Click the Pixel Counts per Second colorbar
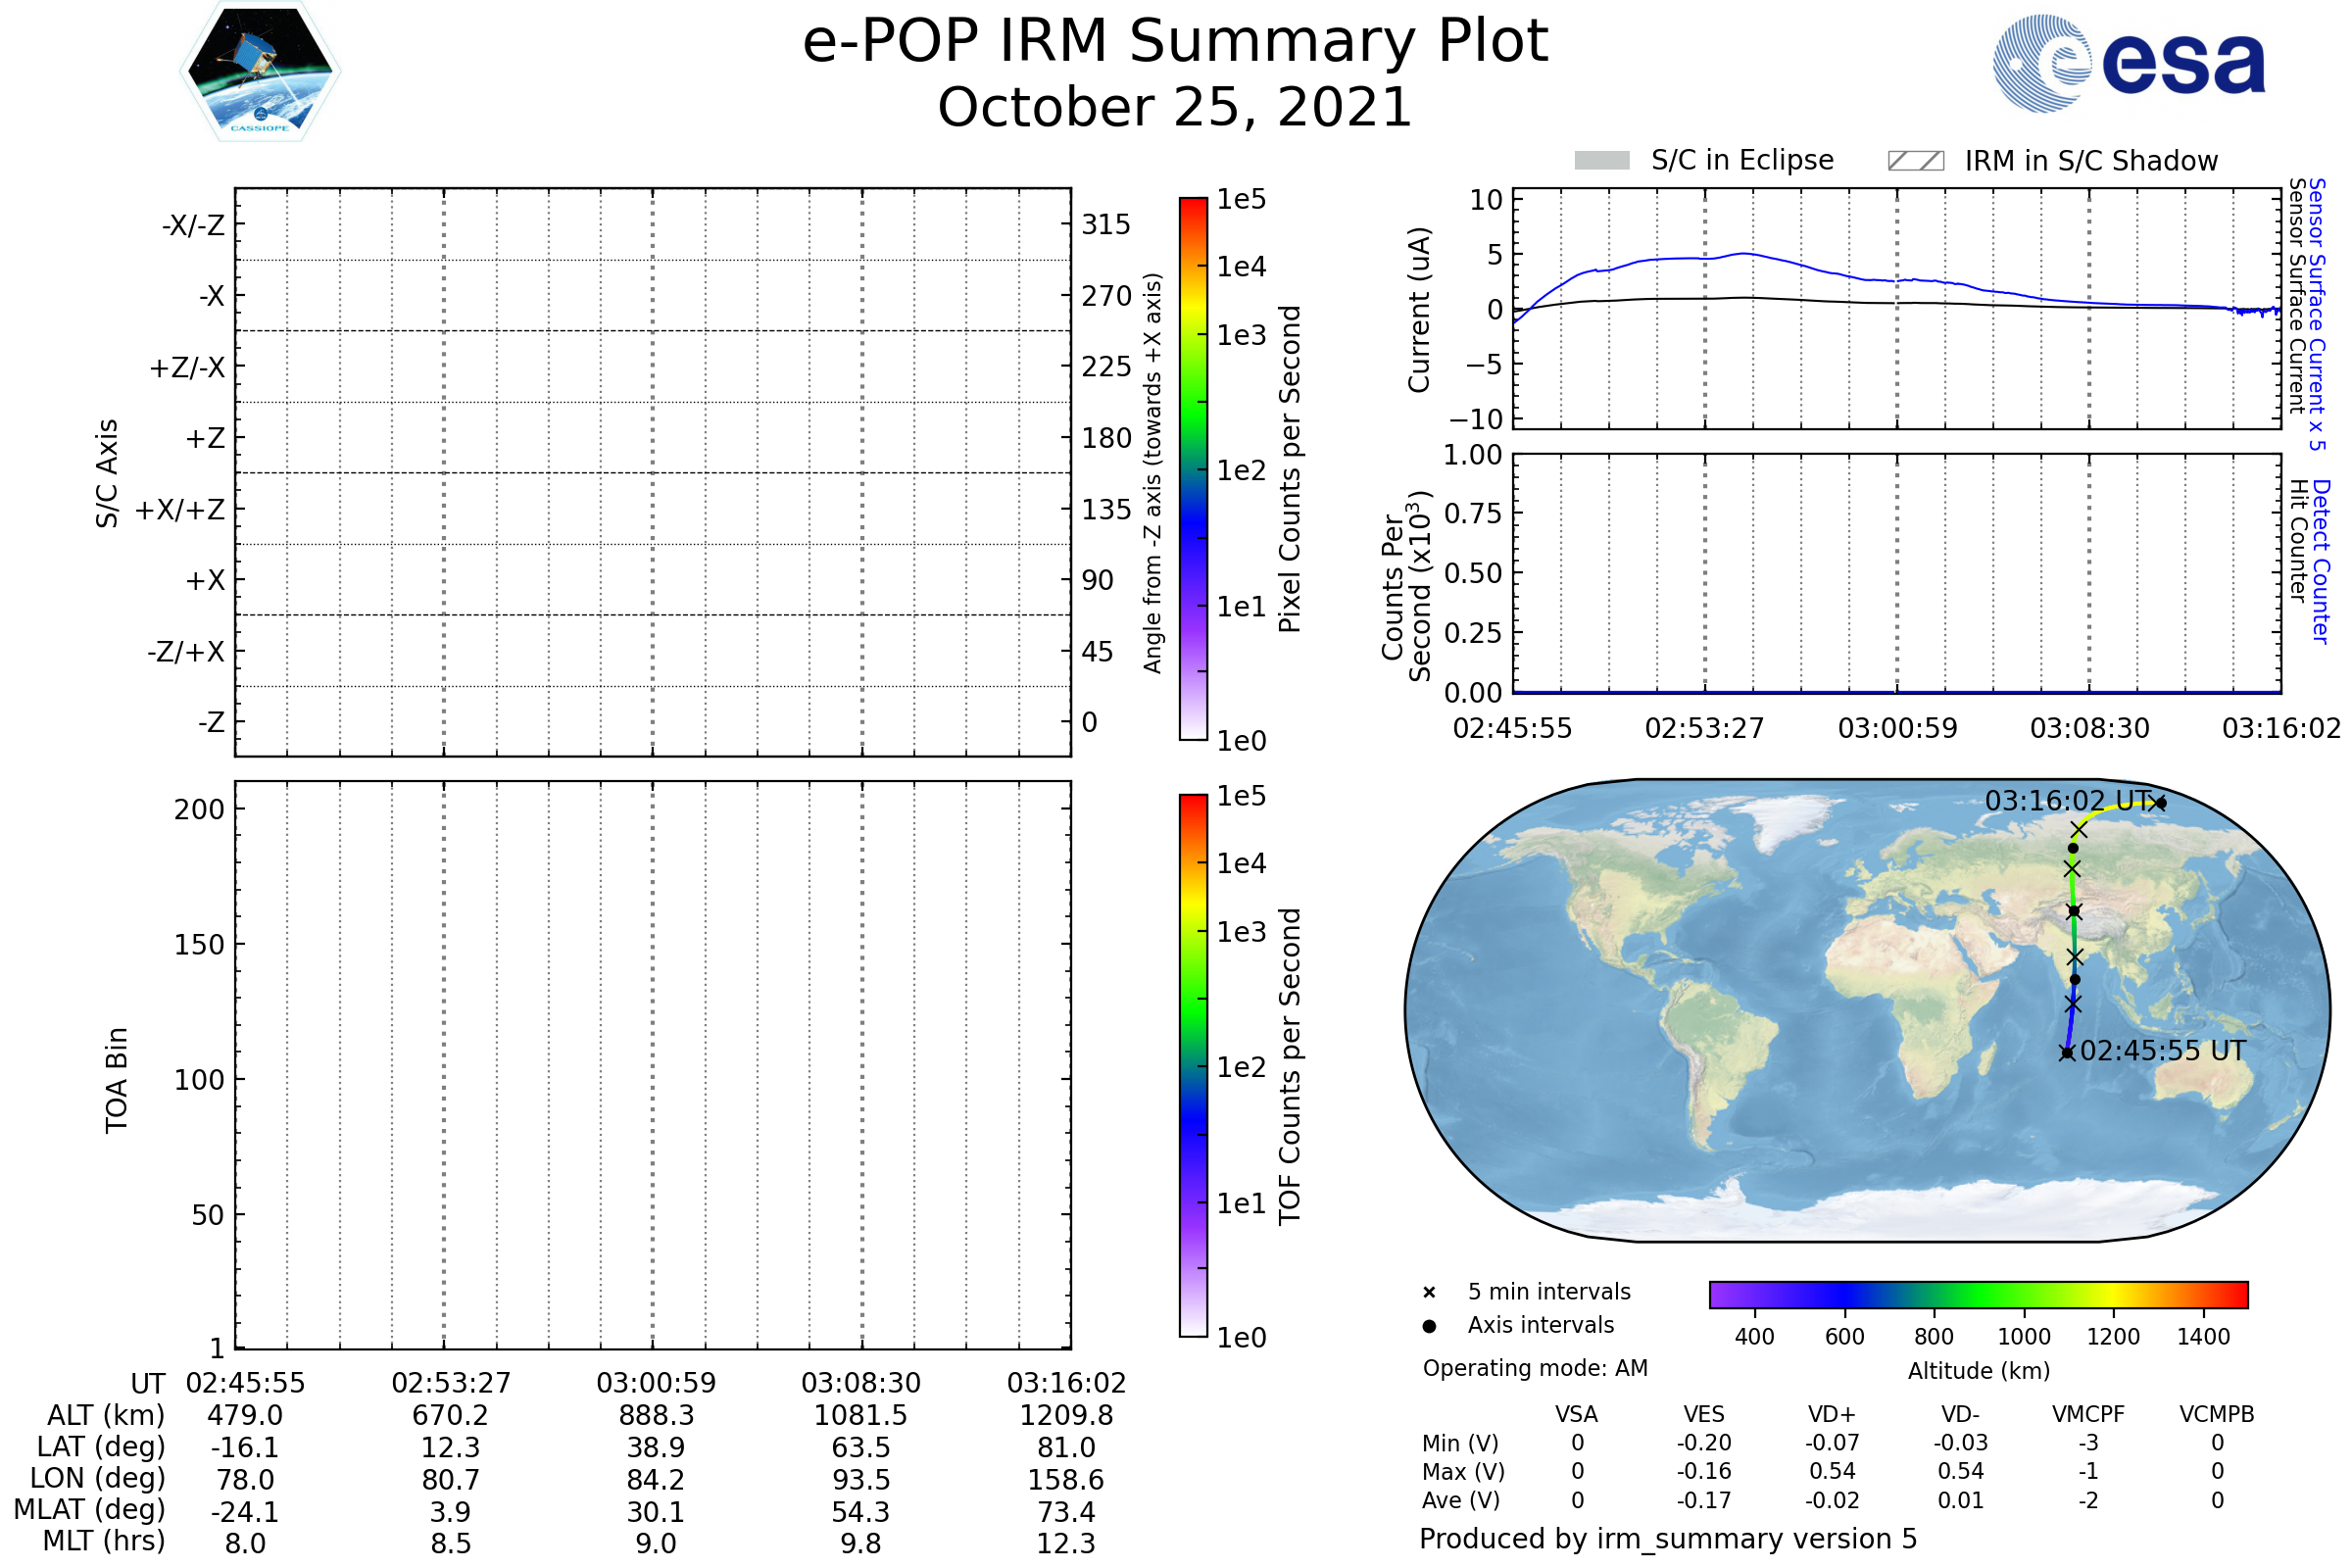The image size is (2352, 1568). [x=1194, y=469]
